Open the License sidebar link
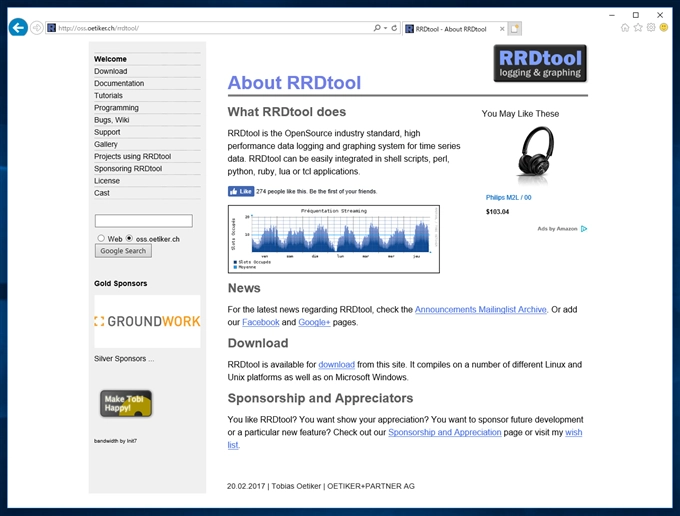Image resolution: width=680 pixels, height=516 pixels. coord(107,180)
